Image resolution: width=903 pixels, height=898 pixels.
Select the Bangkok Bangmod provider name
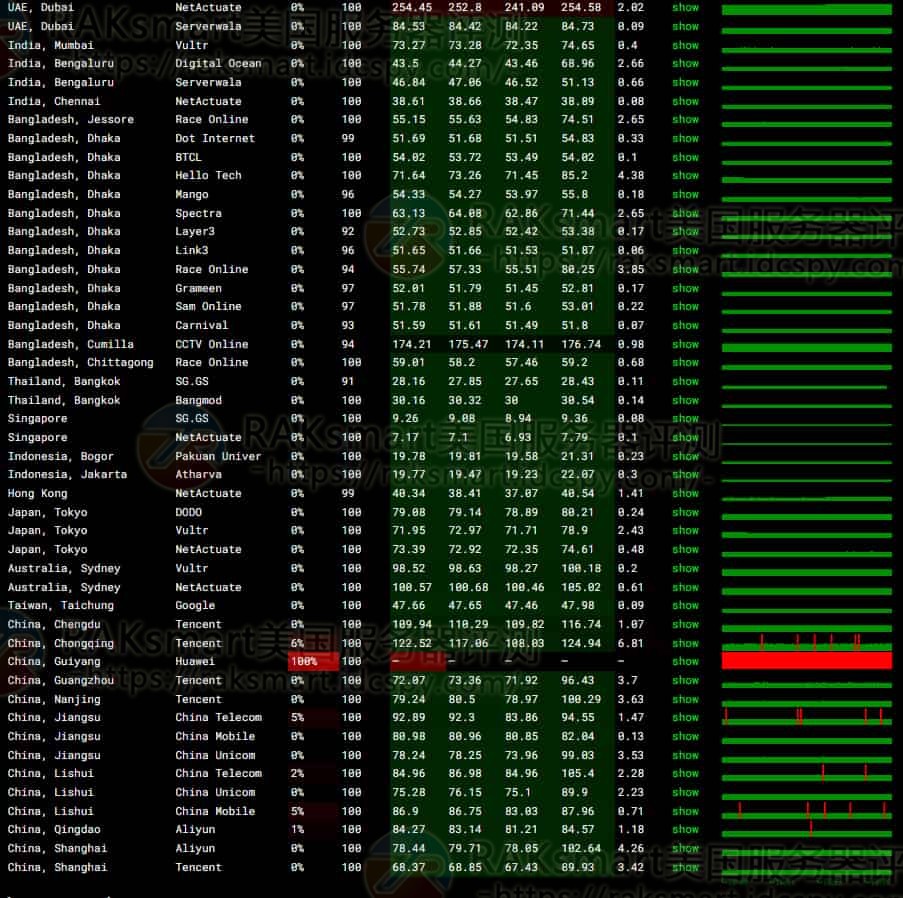click(x=198, y=400)
